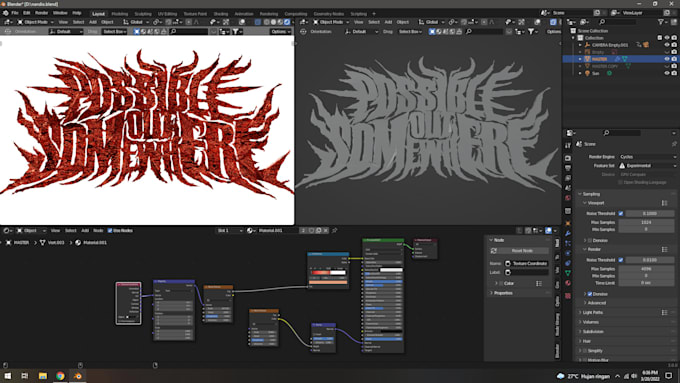Expand the Volumes panel

[x=591, y=322]
